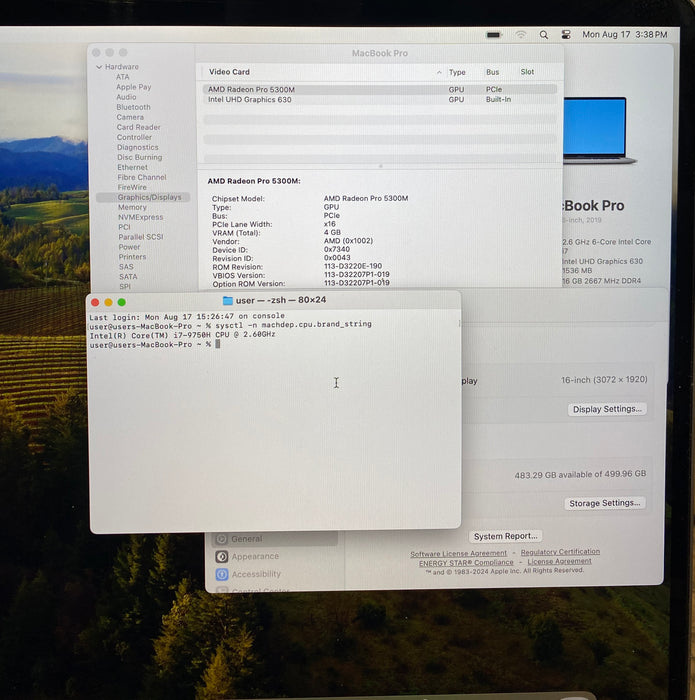This screenshot has width=695, height=700.
Task: Click the Bus column header
Action: [492, 72]
